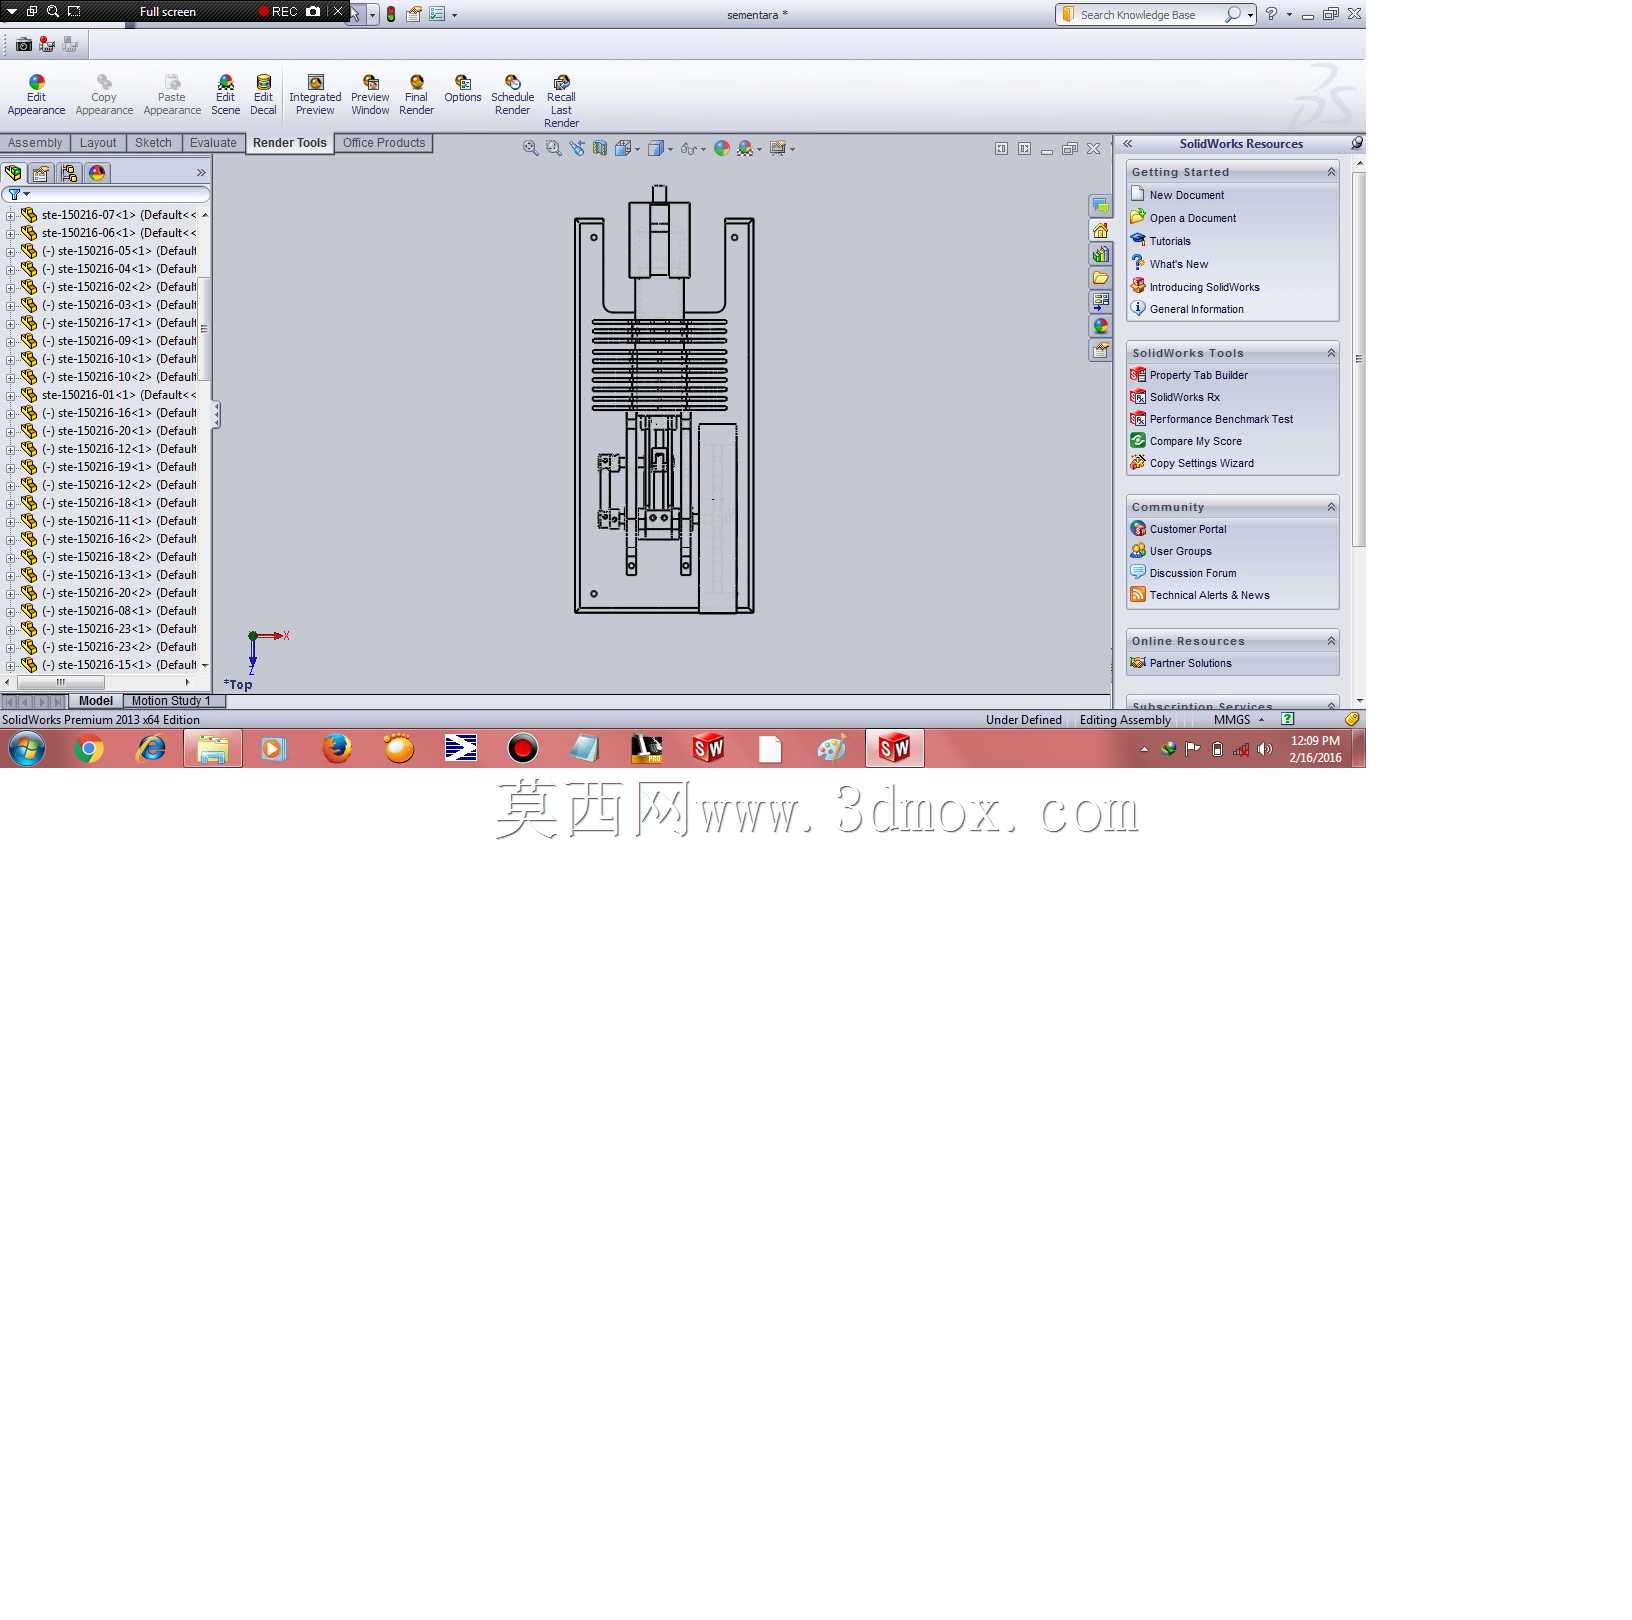Select the Zoom to Fit view icon
Image resolution: width=1632 pixels, height=1620 pixels.
[x=530, y=148]
